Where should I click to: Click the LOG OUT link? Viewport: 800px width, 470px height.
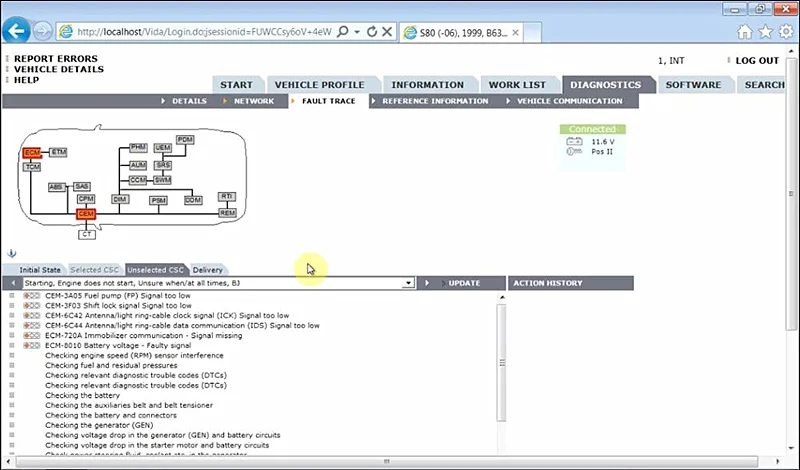click(x=757, y=61)
